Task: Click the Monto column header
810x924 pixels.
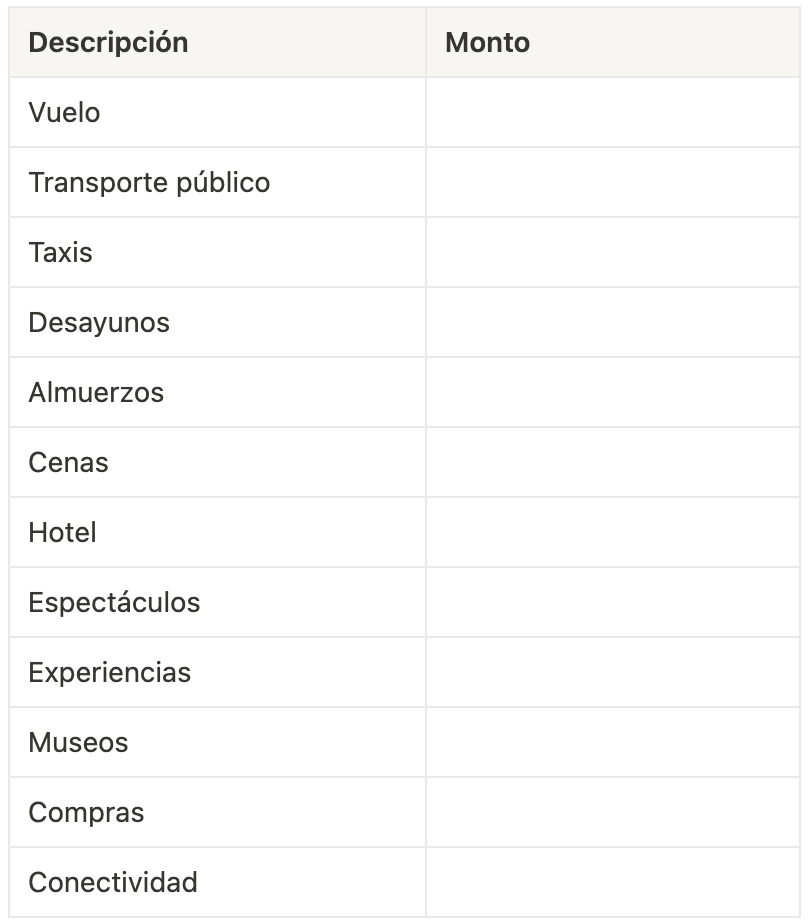Action: click(x=487, y=43)
